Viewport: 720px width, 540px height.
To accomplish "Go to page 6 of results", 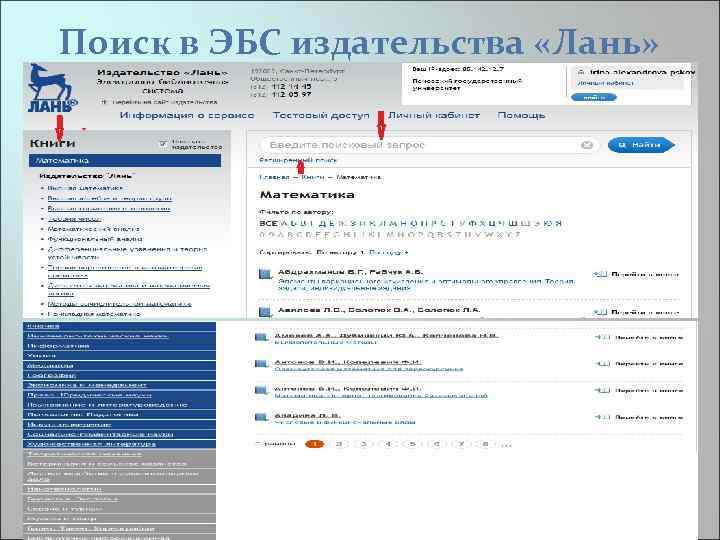I will (x=437, y=444).
